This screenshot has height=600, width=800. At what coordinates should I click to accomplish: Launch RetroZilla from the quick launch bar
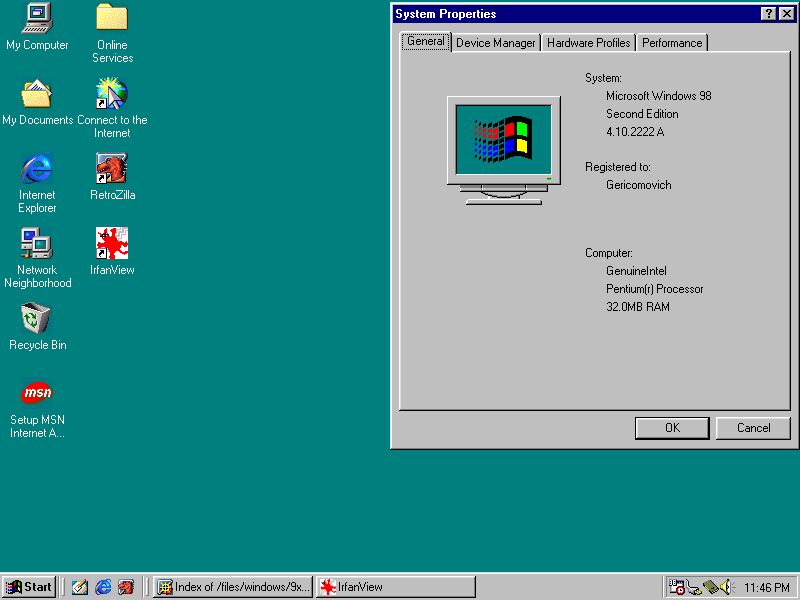point(126,587)
